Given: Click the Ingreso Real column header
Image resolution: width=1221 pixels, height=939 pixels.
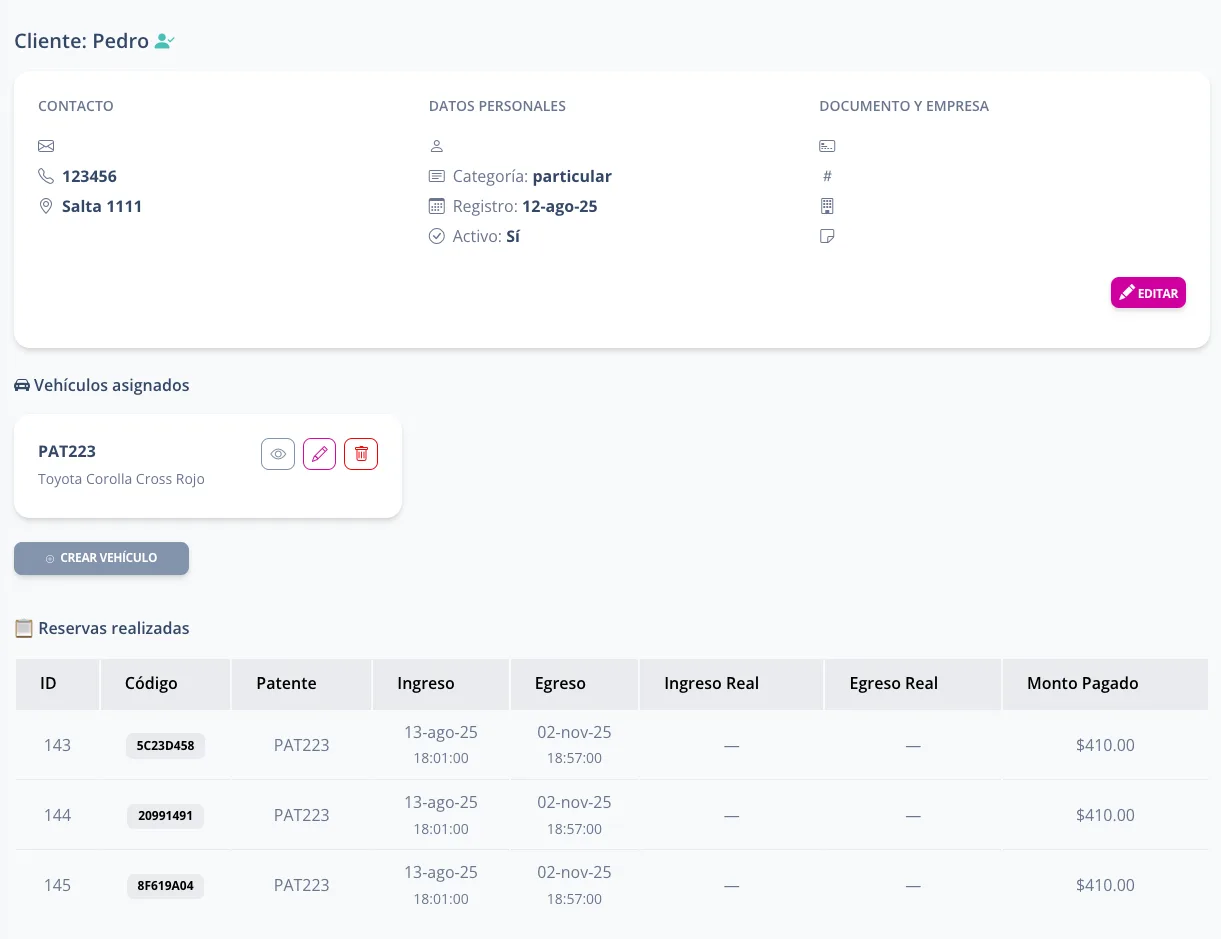Looking at the screenshot, I should [x=711, y=684].
